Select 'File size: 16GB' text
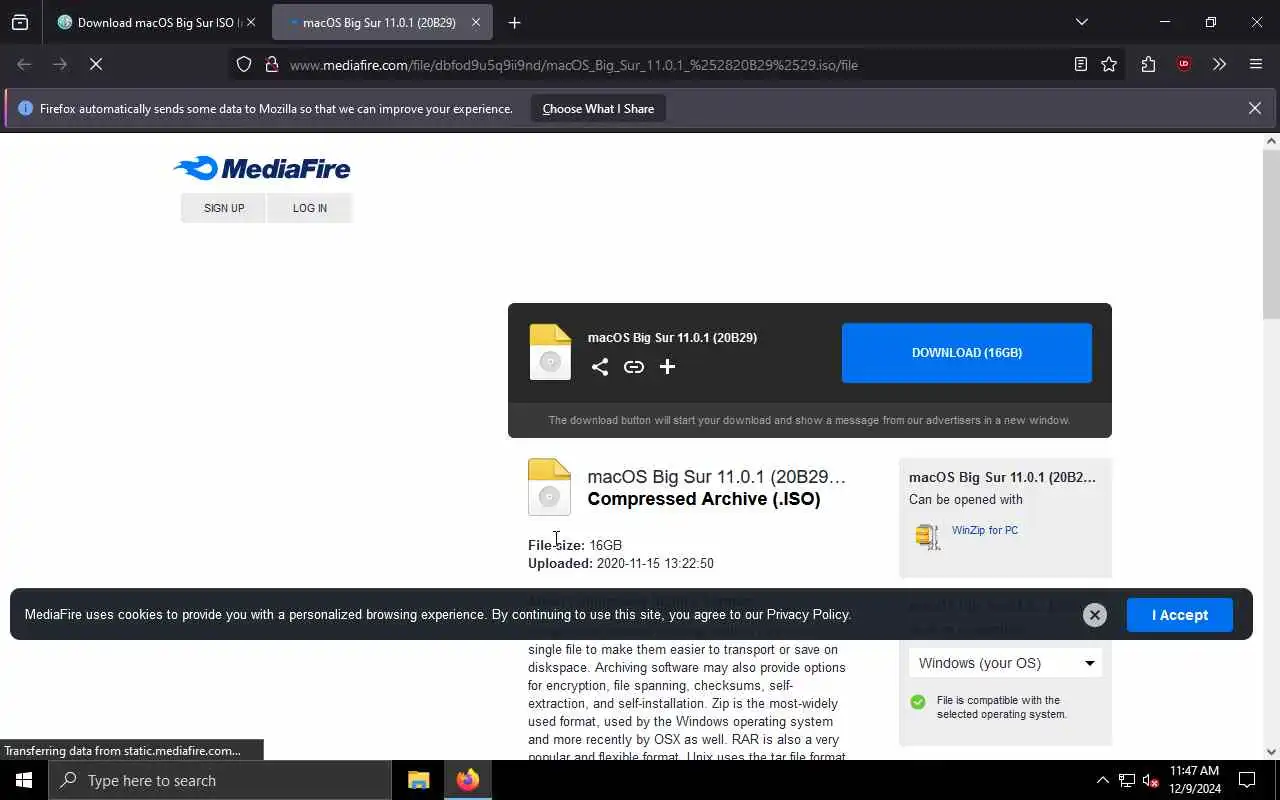1280x800 pixels. click(575, 545)
